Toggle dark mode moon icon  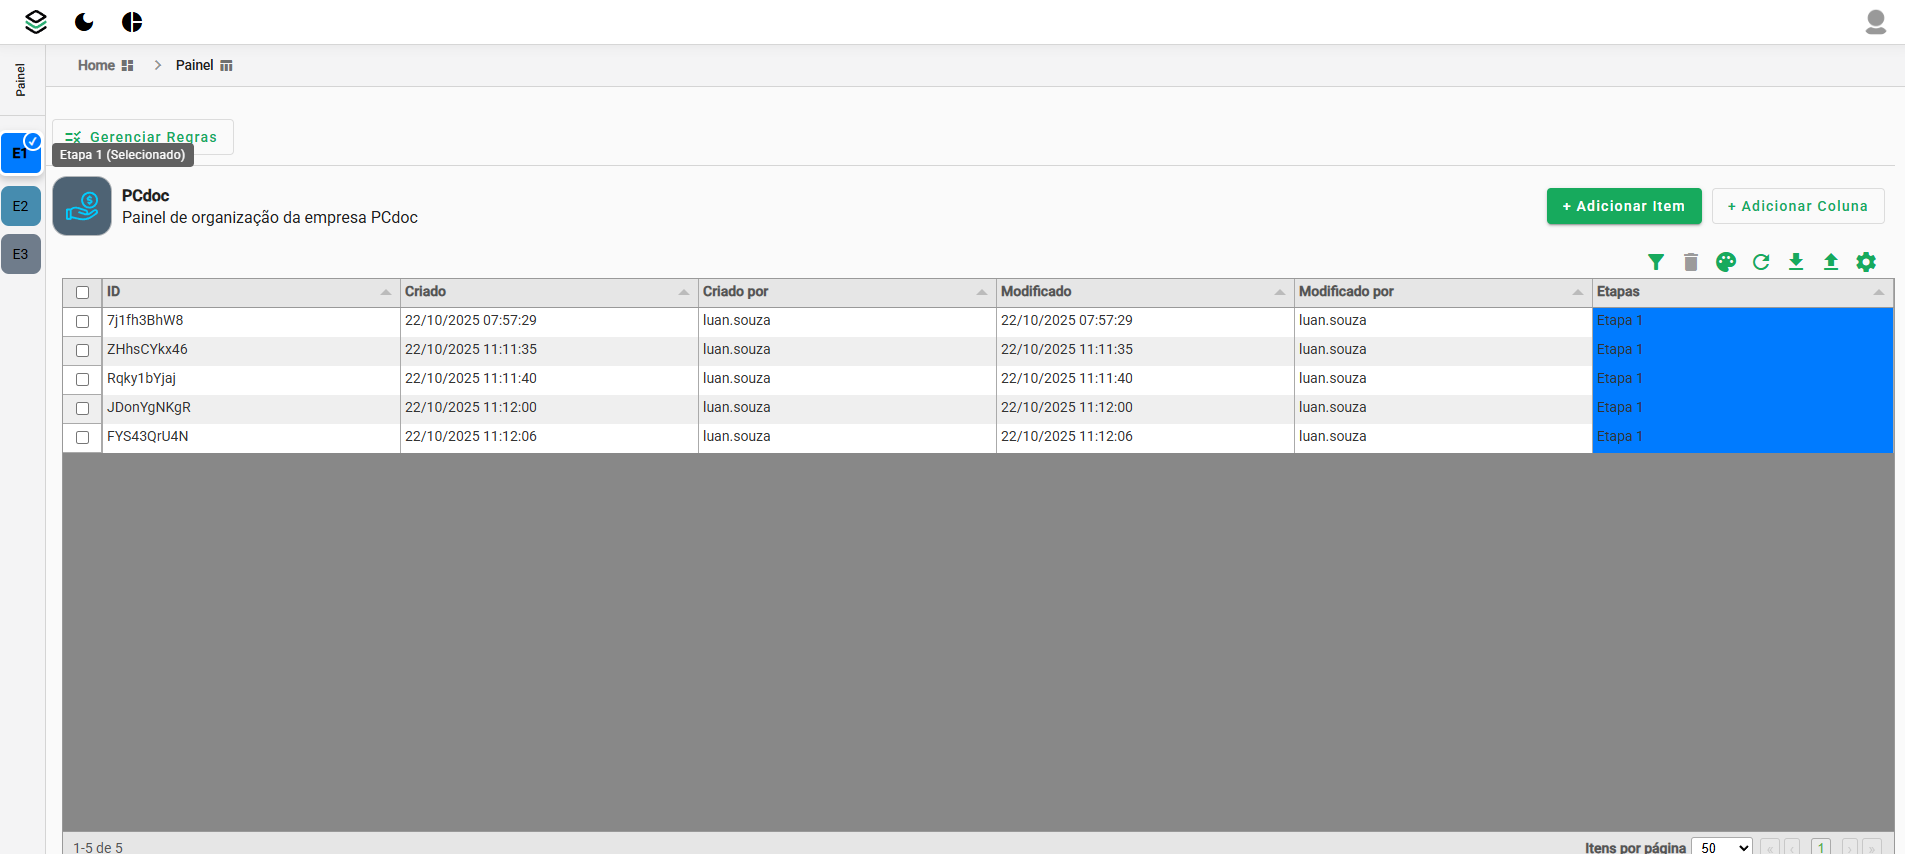point(84,22)
